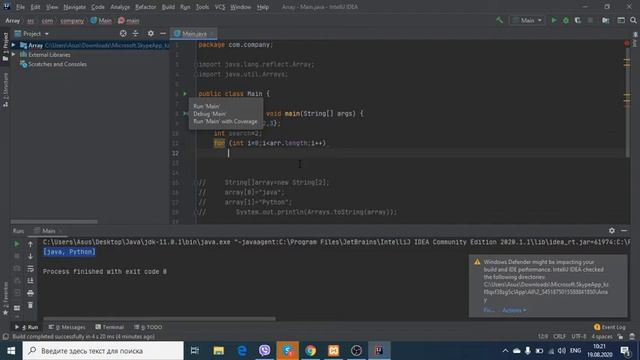Open the Refactor menu

pyautogui.click(x=146, y=7)
